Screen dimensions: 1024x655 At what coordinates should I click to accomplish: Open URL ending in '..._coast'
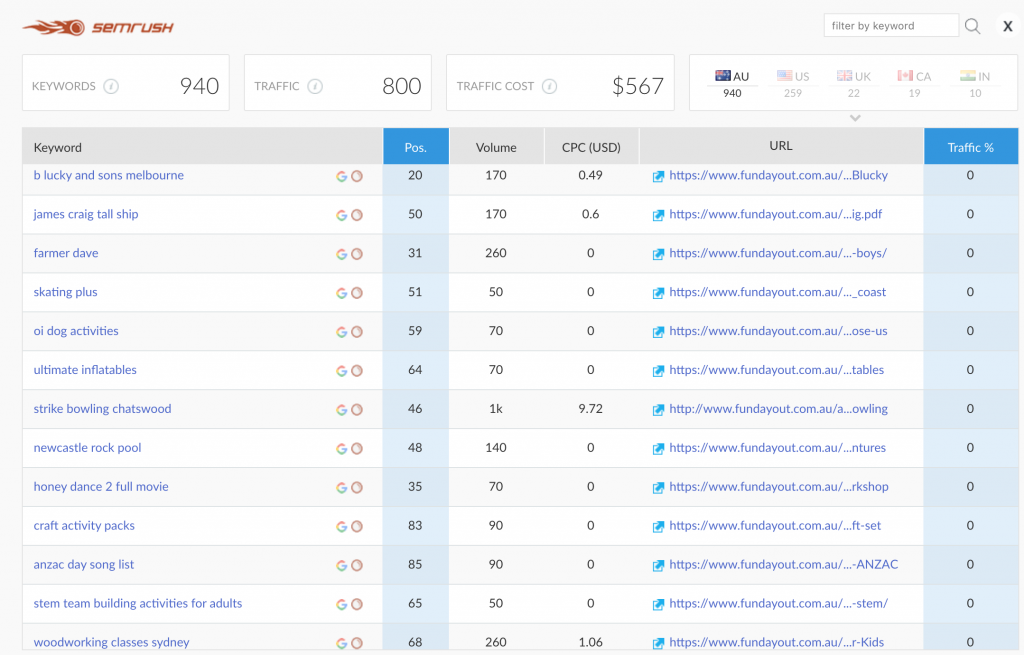[778, 292]
